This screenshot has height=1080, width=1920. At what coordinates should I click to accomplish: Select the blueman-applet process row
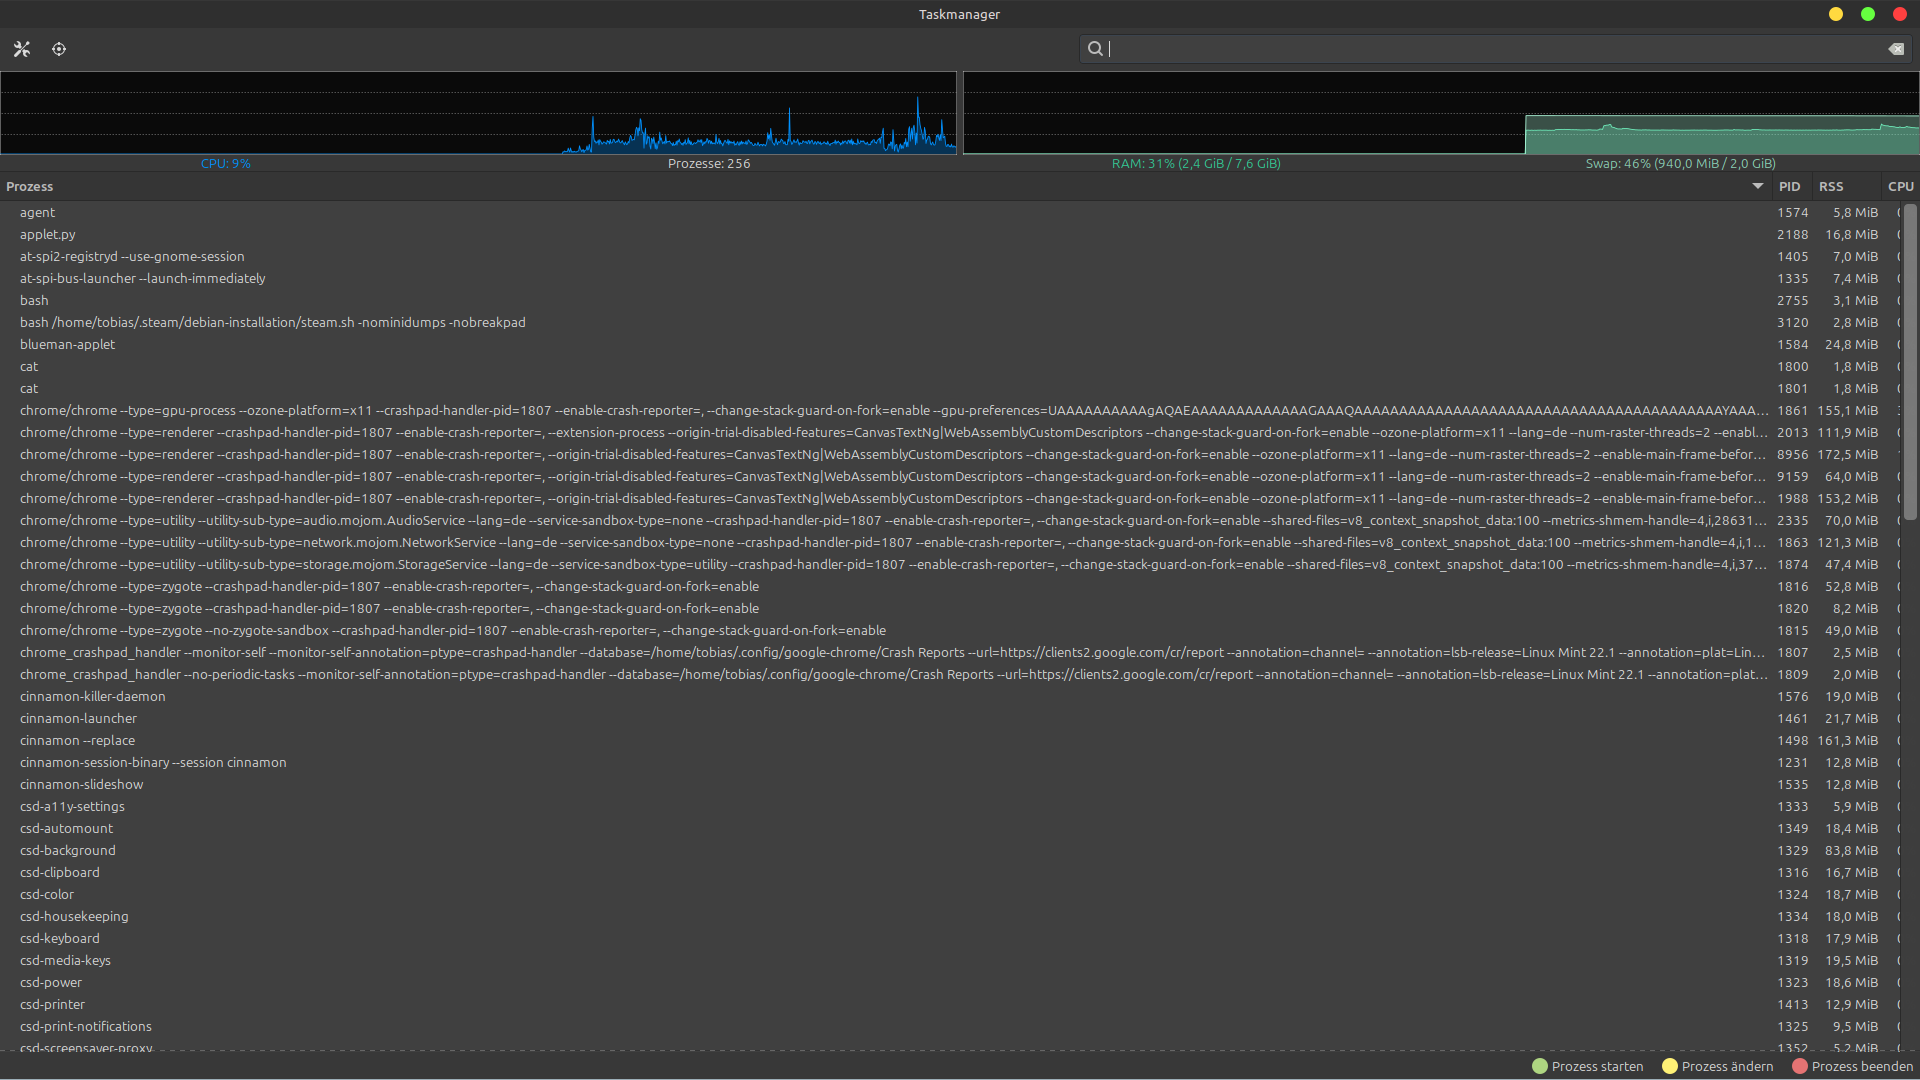[x=67, y=345]
